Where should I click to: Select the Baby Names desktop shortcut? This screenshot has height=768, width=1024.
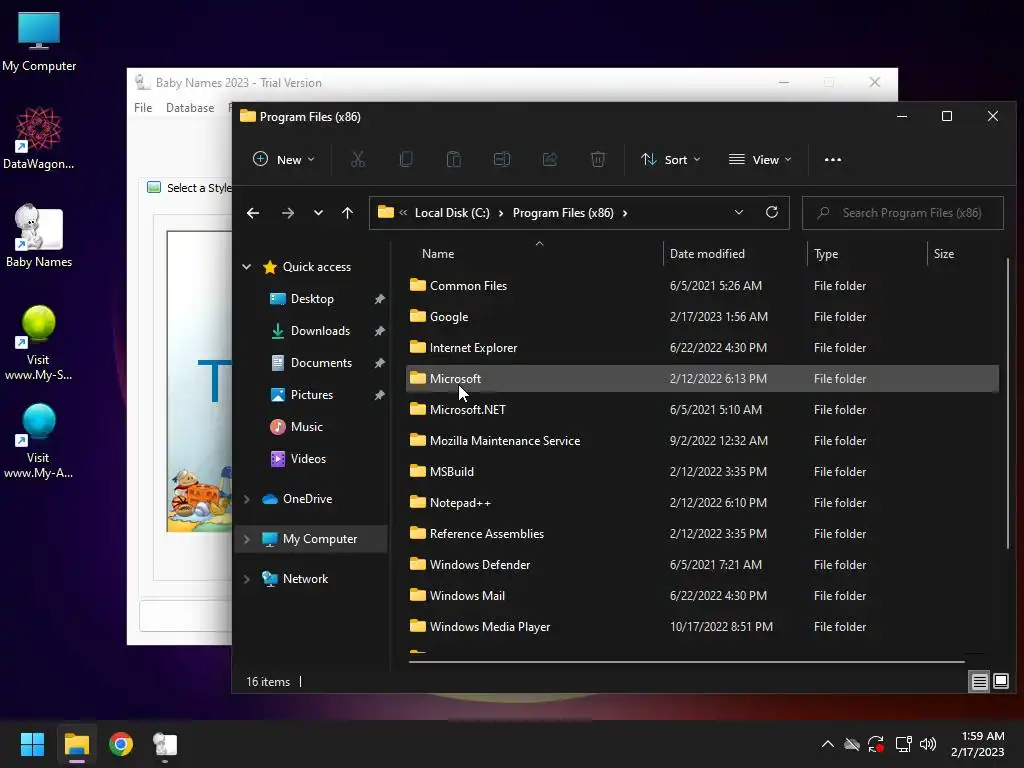pyautogui.click(x=39, y=236)
